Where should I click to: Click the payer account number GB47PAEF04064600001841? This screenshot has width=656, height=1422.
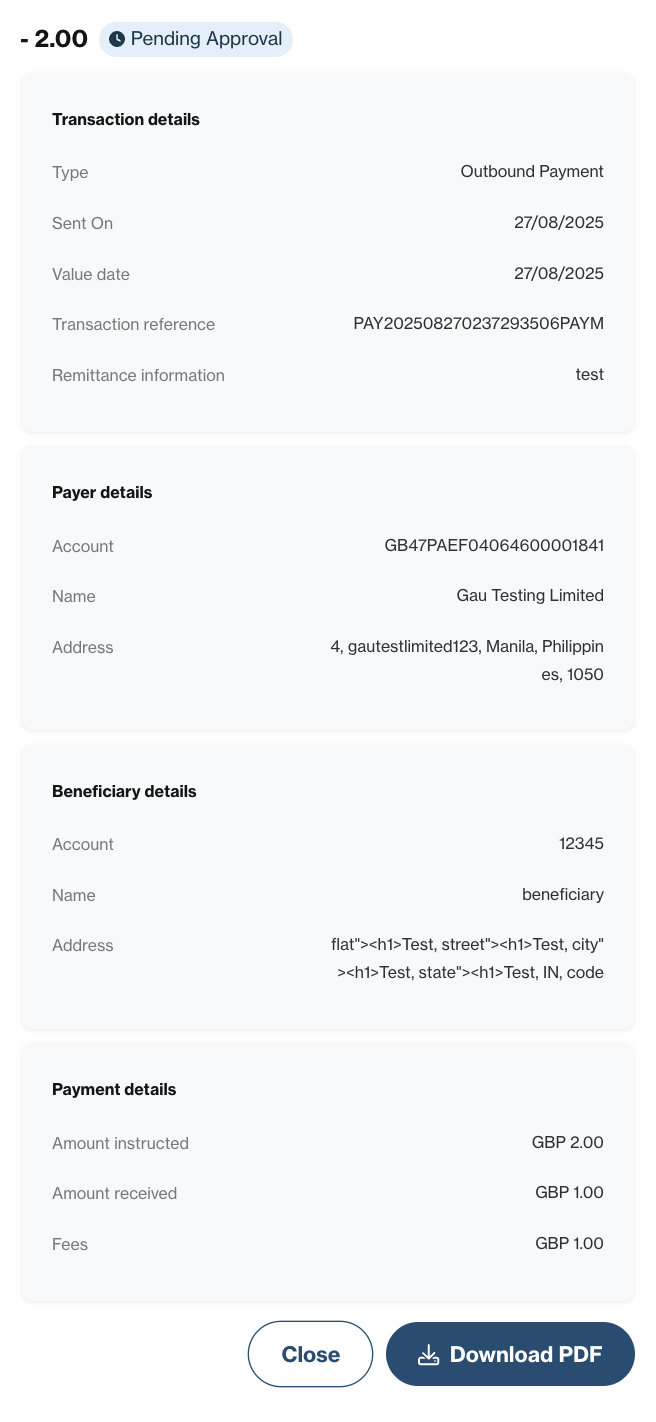tap(494, 546)
